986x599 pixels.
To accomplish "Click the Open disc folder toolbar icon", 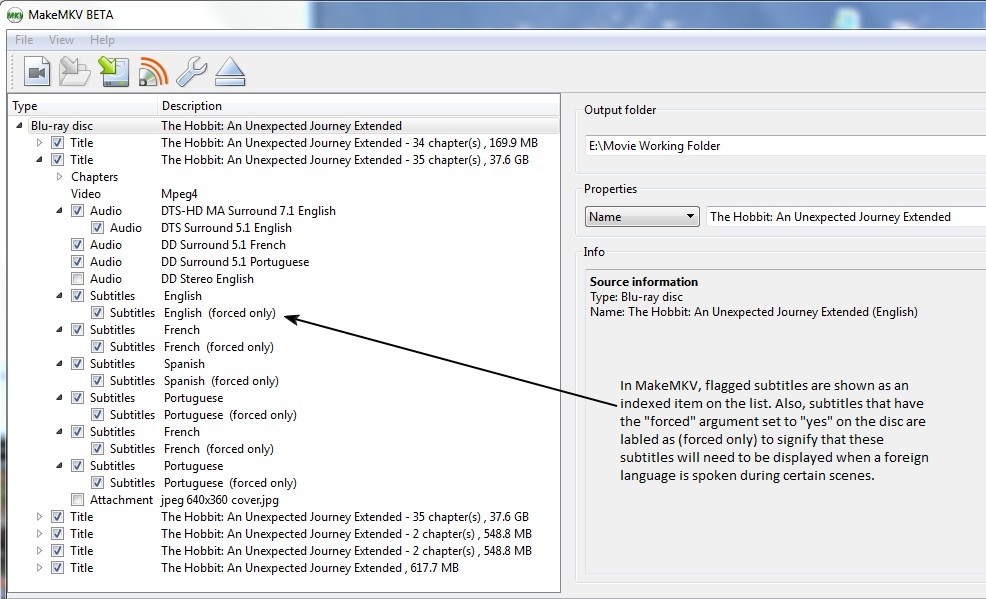I will (74, 72).
